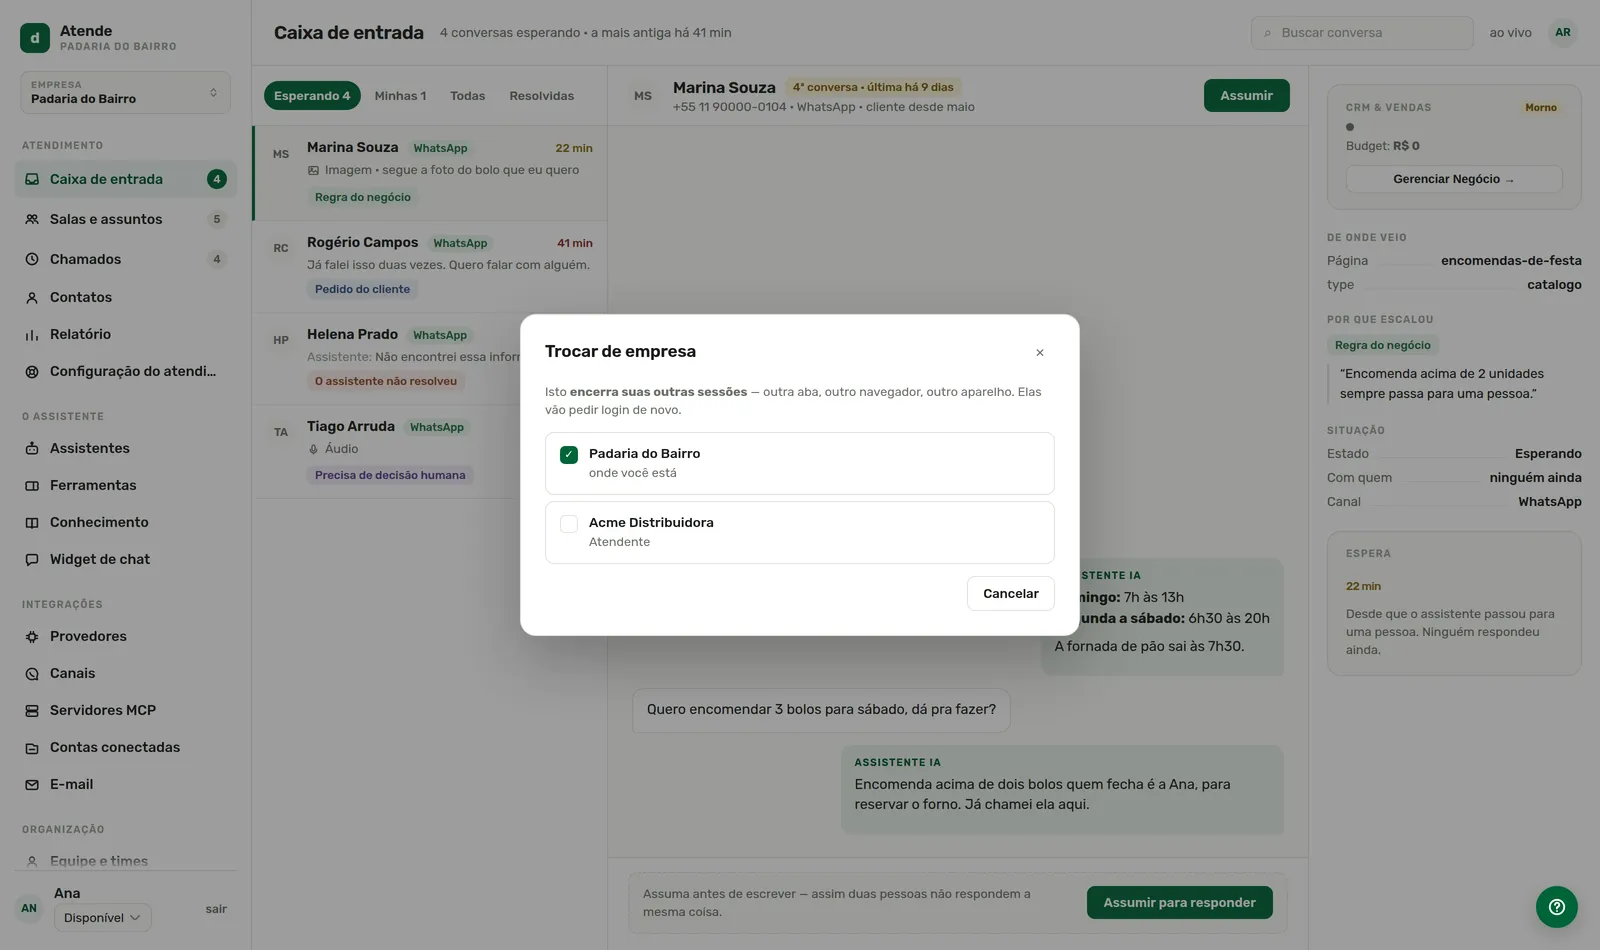Click the Salas e assuntos people icon
The image size is (1600, 950).
pos(32,219)
